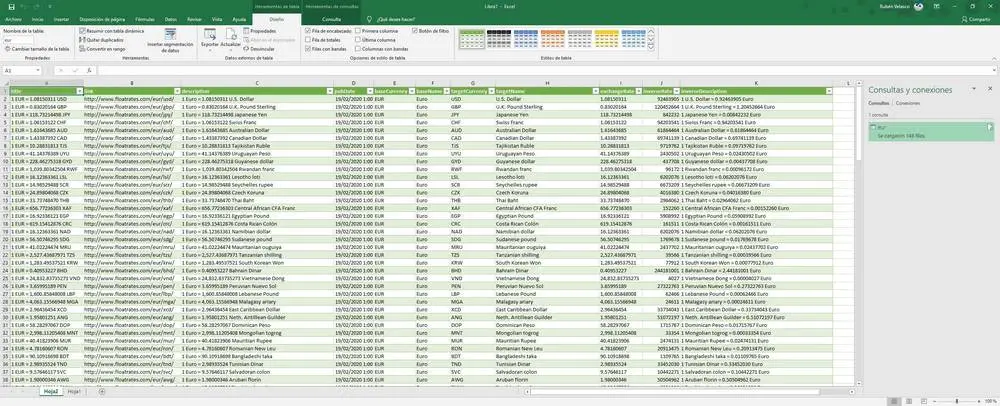Switch to Page Break preview in status bar

pos(925,401)
